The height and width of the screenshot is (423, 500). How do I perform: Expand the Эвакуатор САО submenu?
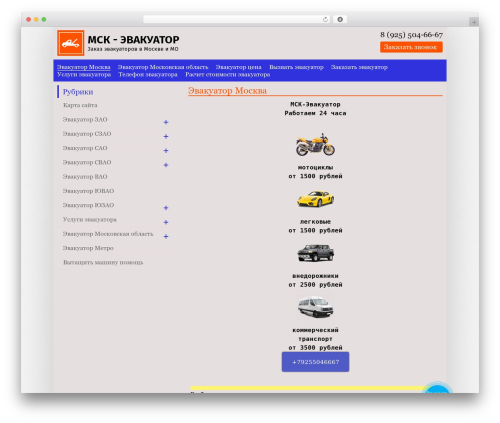click(166, 151)
